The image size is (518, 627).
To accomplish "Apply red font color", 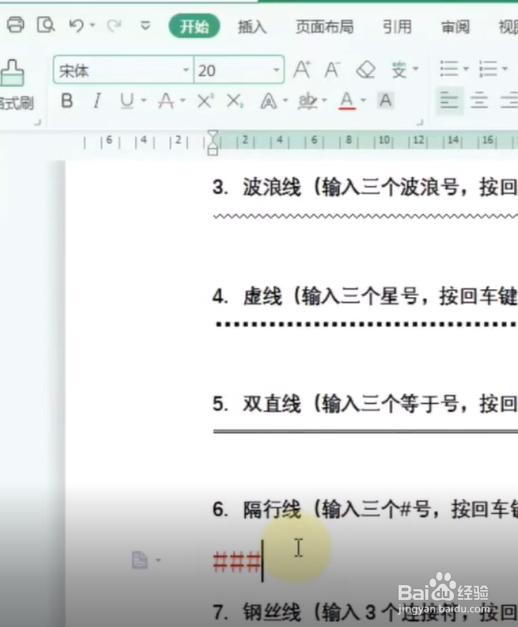I will 347,101.
